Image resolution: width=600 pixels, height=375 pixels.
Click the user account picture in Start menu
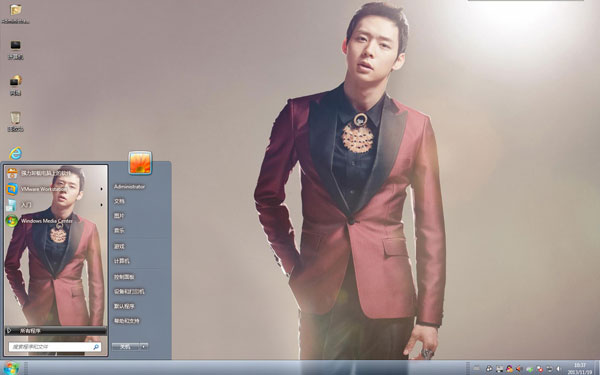[140, 163]
